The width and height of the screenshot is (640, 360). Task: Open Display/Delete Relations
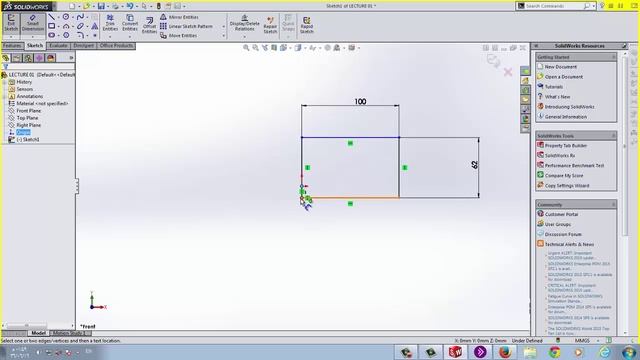click(x=244, y=23)
